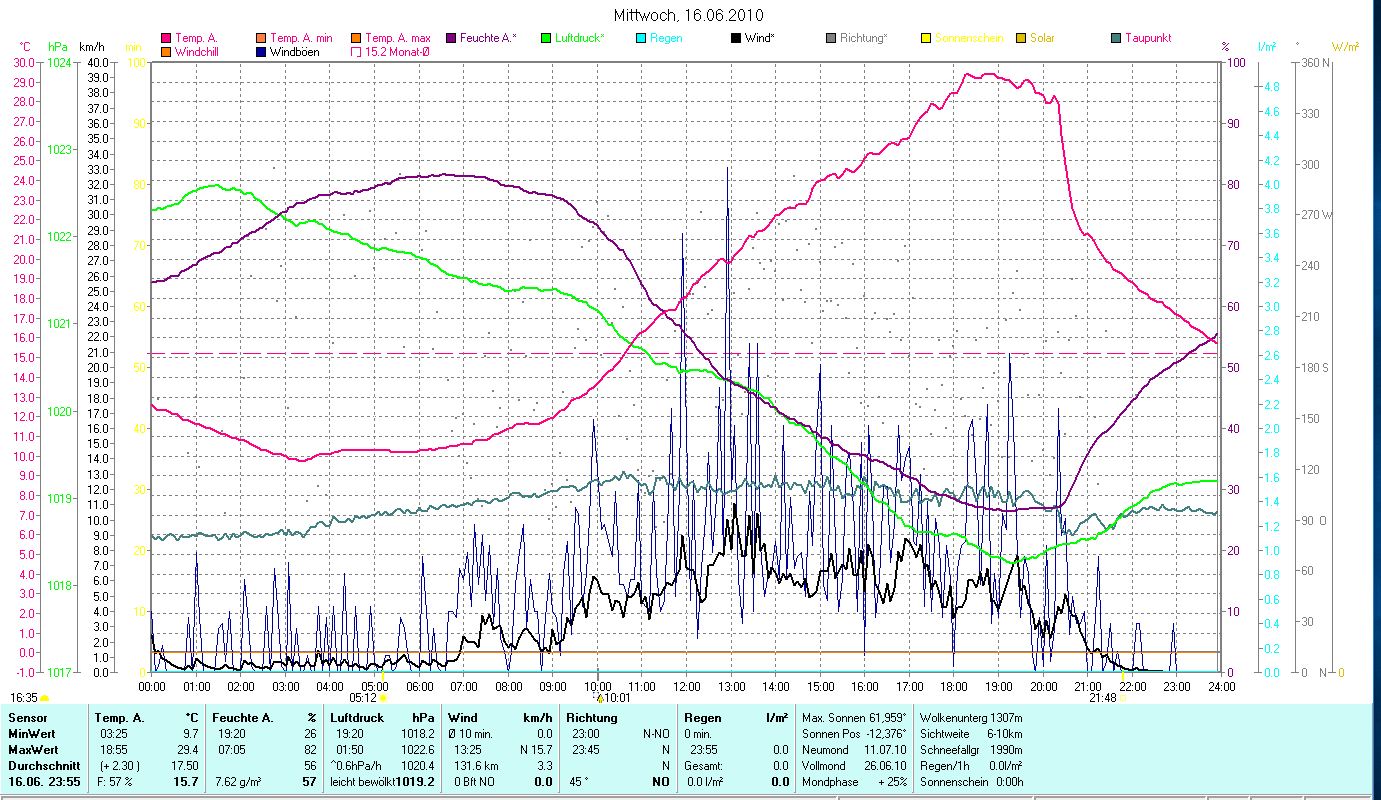Click the gray Richtung legend square
This screenshot has width=1381, height=800.
(x=831, y=38)
